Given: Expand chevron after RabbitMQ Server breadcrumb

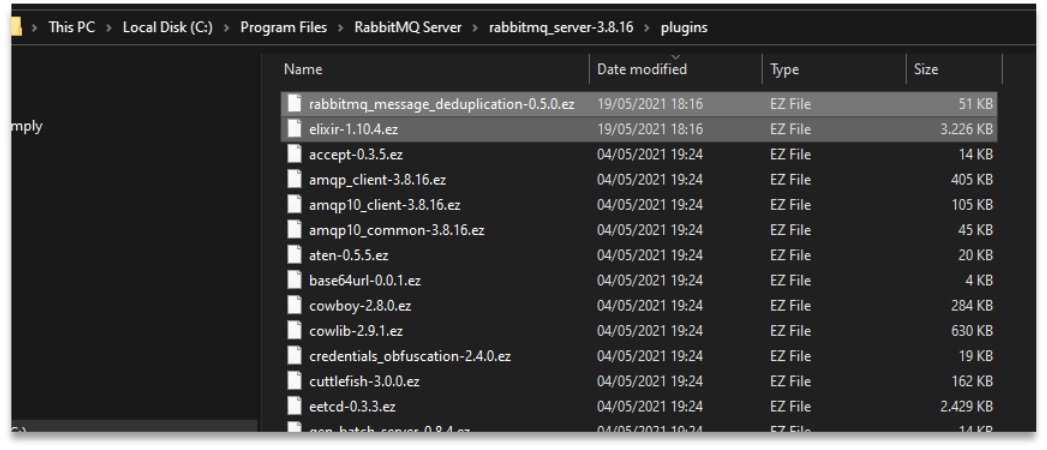Looking at the screenshot, I should [475, 28].
